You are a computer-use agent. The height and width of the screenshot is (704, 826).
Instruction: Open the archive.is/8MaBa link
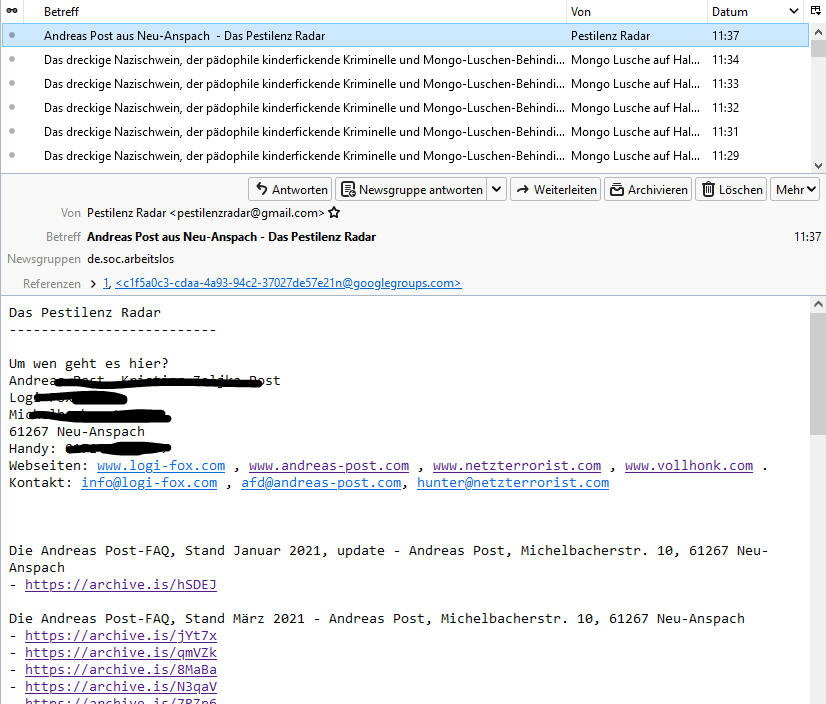(121, 670)
